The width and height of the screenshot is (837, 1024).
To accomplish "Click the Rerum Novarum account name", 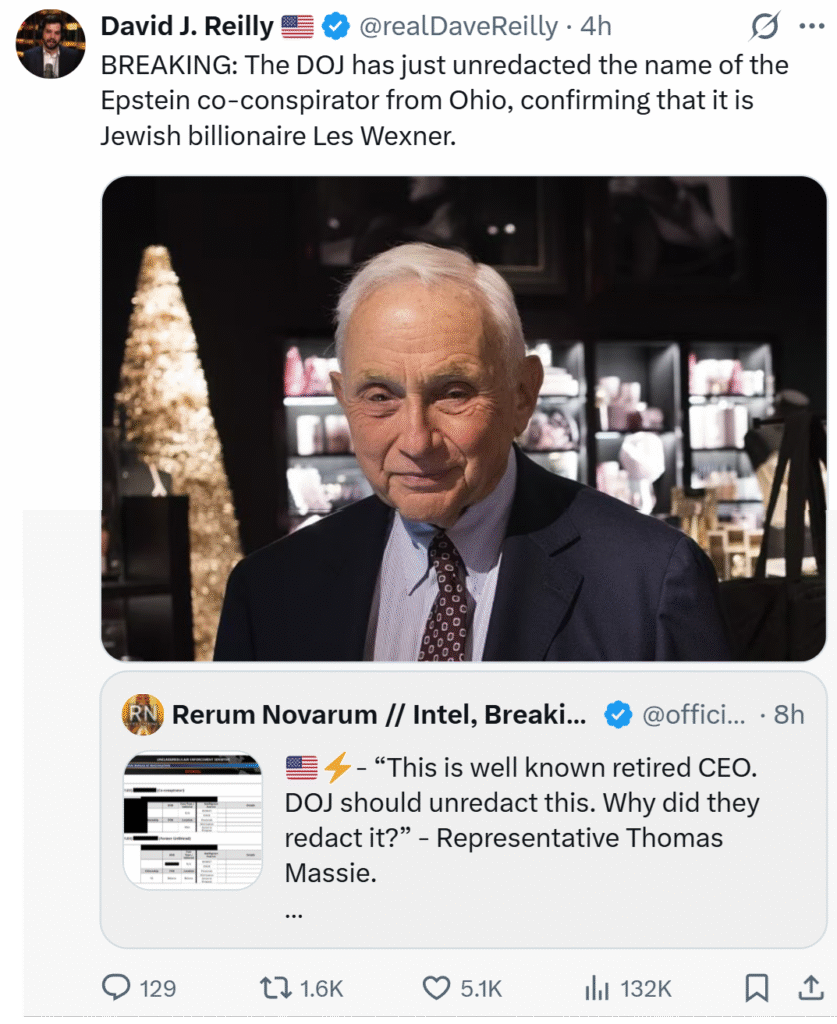I will point(378,714).
